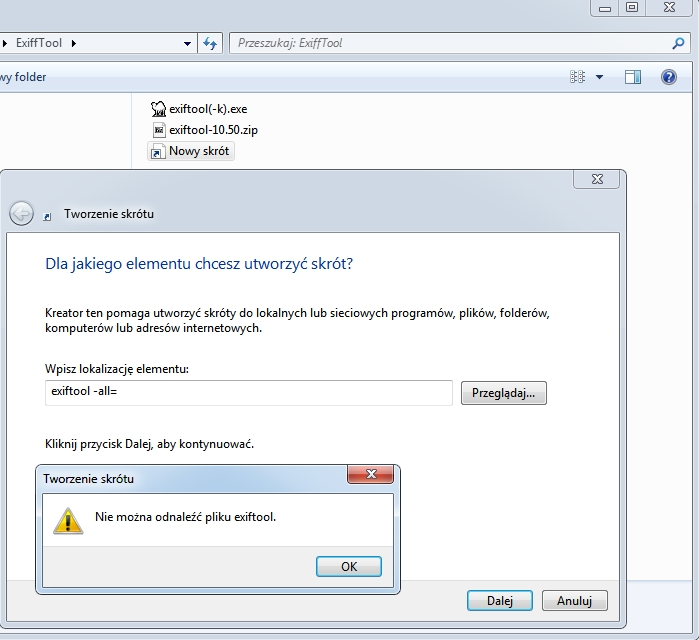This screenshot has height=640, width=699.
Task: Click the Przeglądaj... browse button
Action: tap(503, 393)
